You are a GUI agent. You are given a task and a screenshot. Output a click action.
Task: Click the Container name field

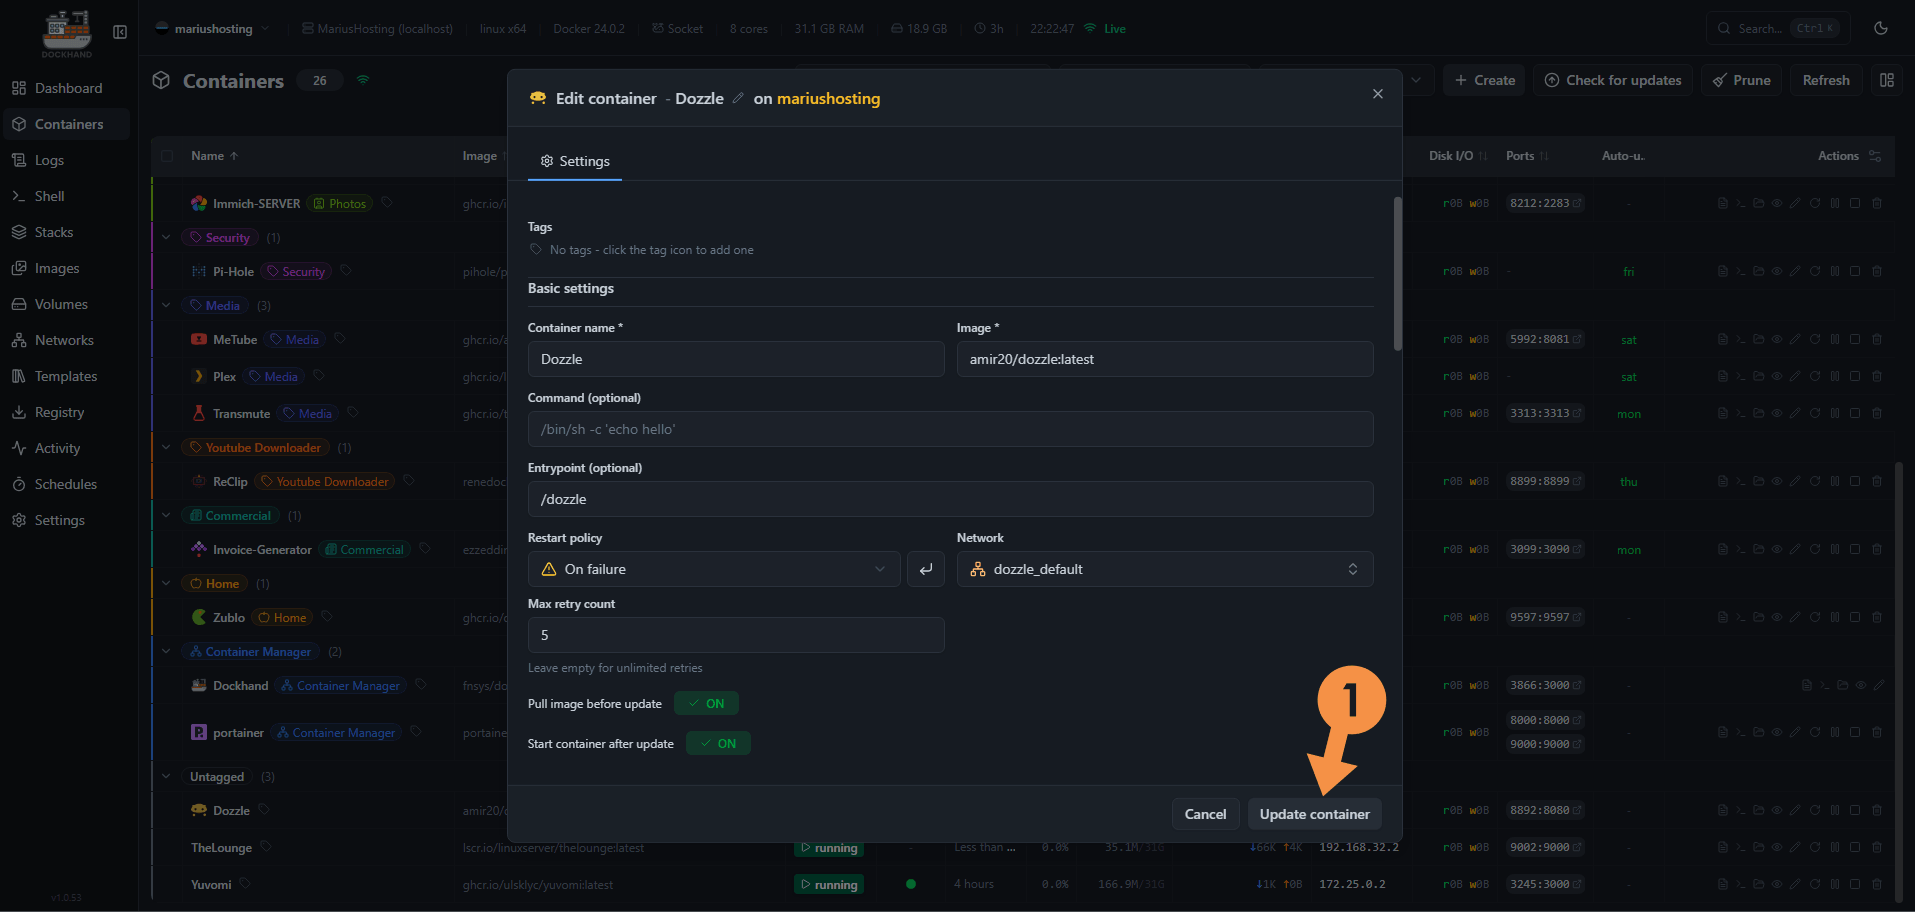tap(736, 359)
